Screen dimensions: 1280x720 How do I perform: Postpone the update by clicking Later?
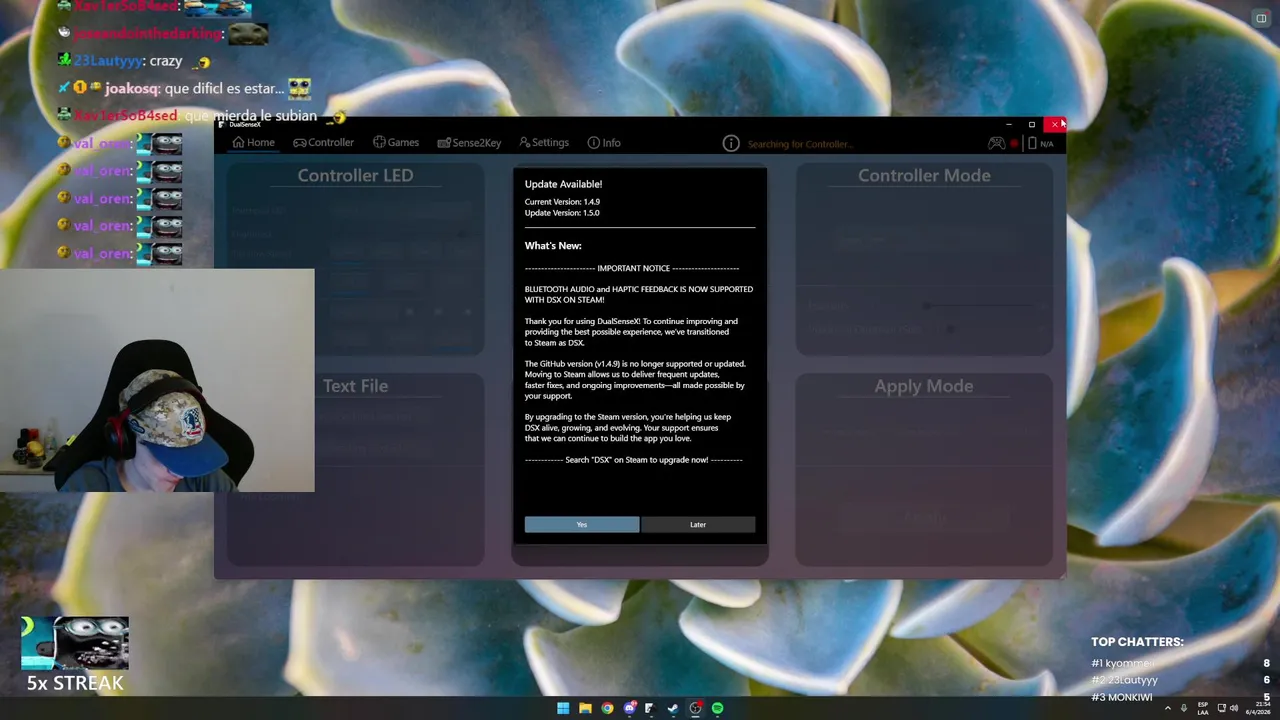pyautogui.click(x=698, y=524)
